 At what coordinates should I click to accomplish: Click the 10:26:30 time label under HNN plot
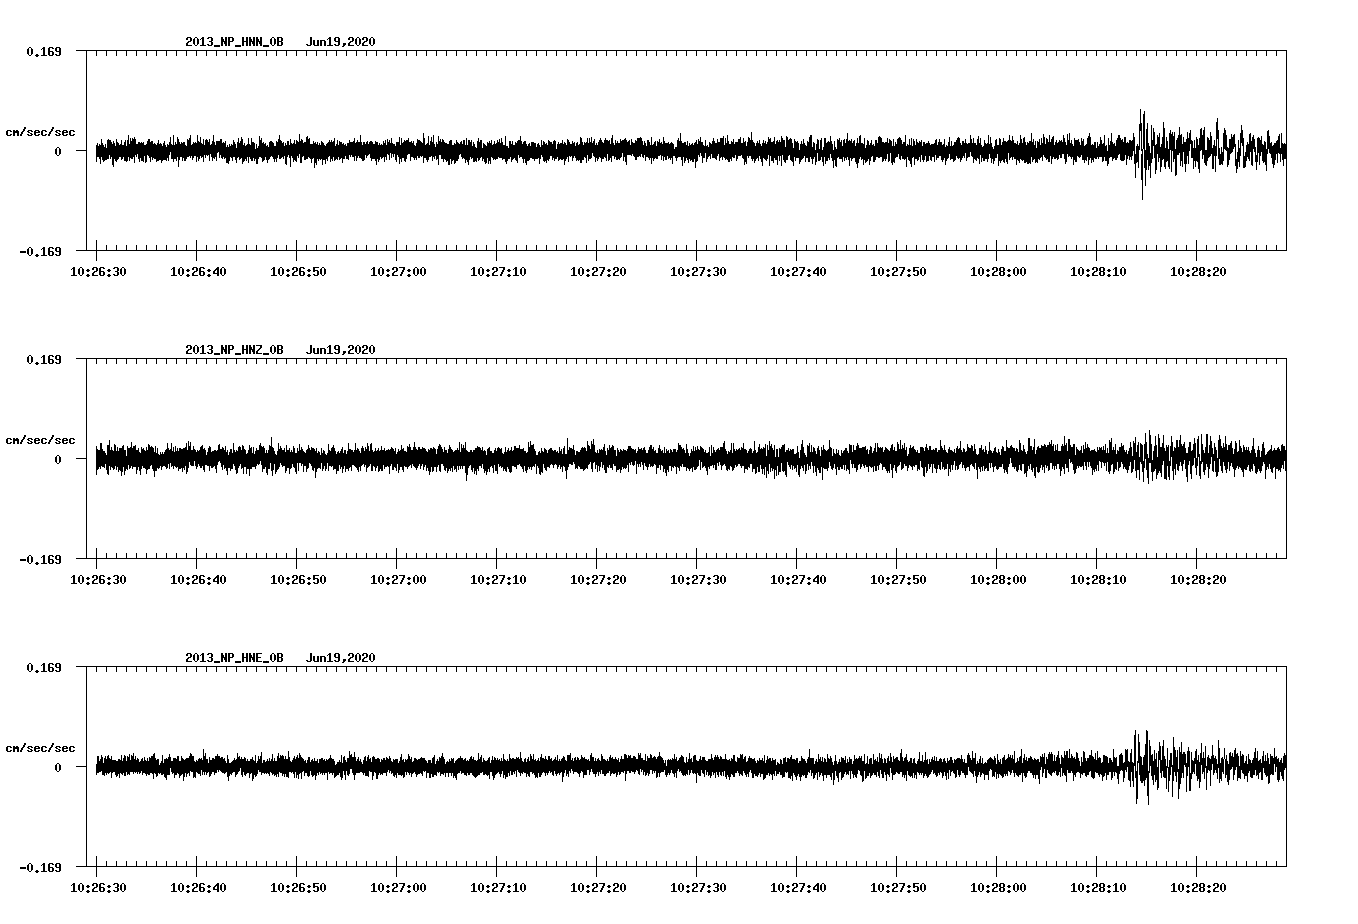coord(98,271)
